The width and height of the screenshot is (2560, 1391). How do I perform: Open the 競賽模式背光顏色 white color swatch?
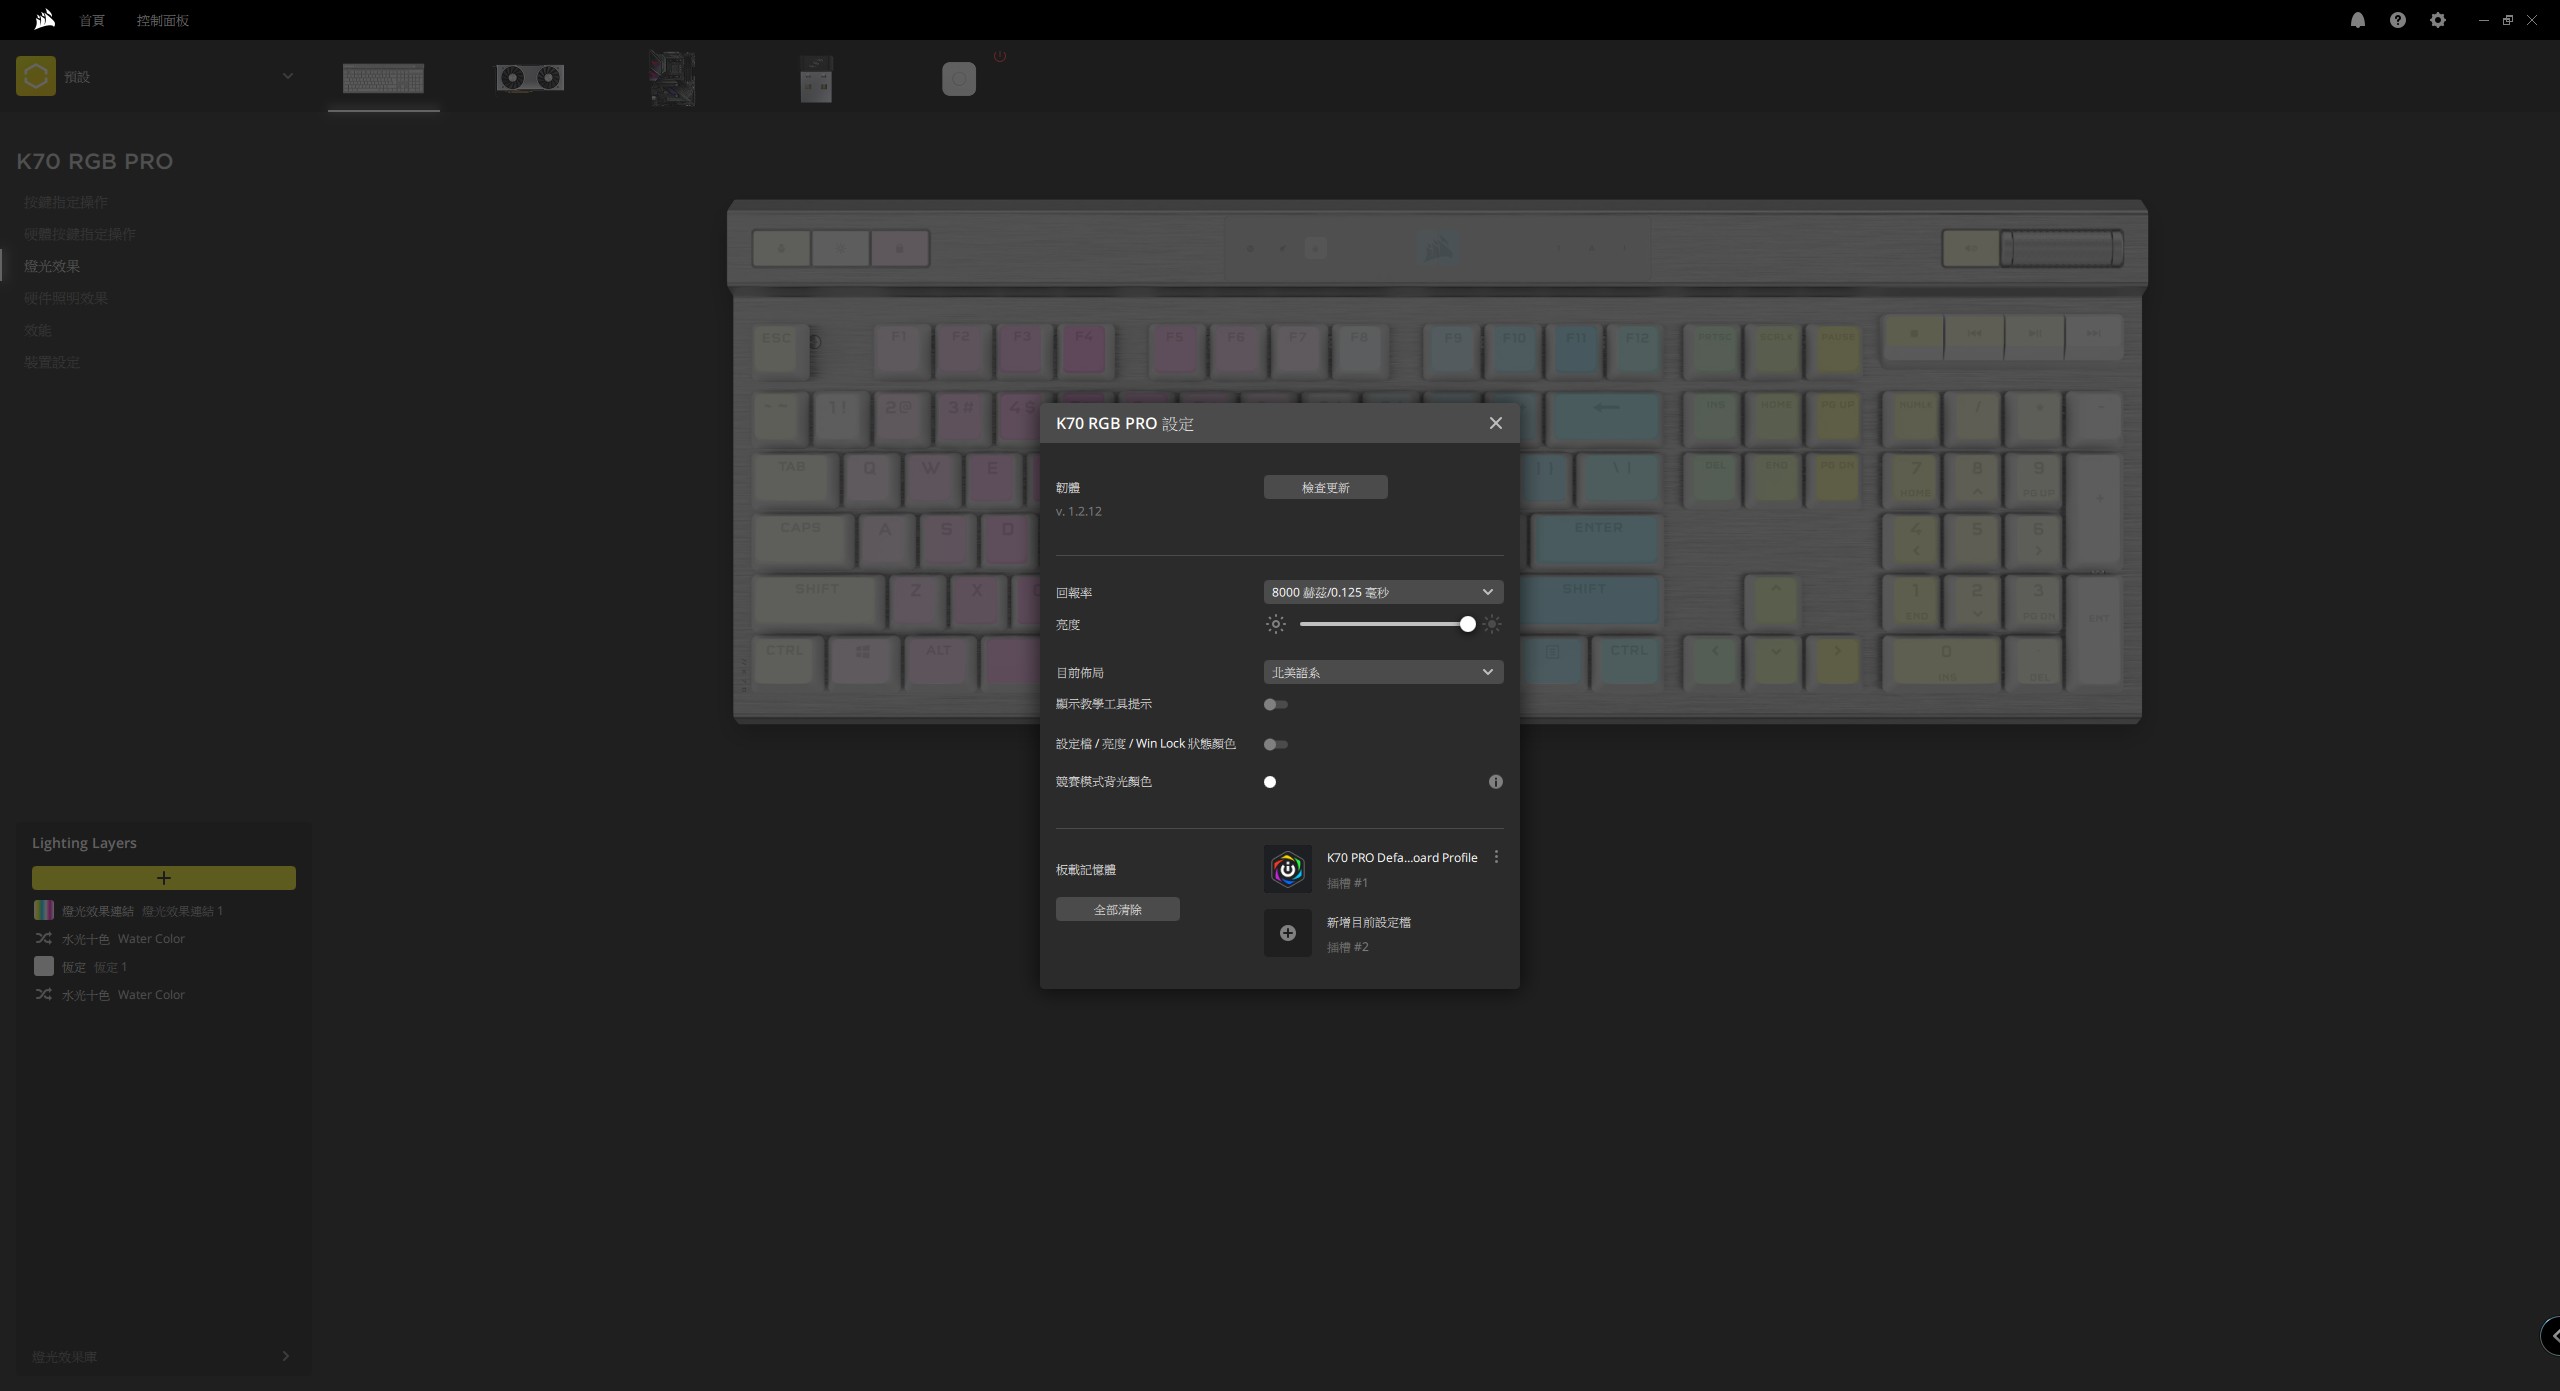[1270, 782]
